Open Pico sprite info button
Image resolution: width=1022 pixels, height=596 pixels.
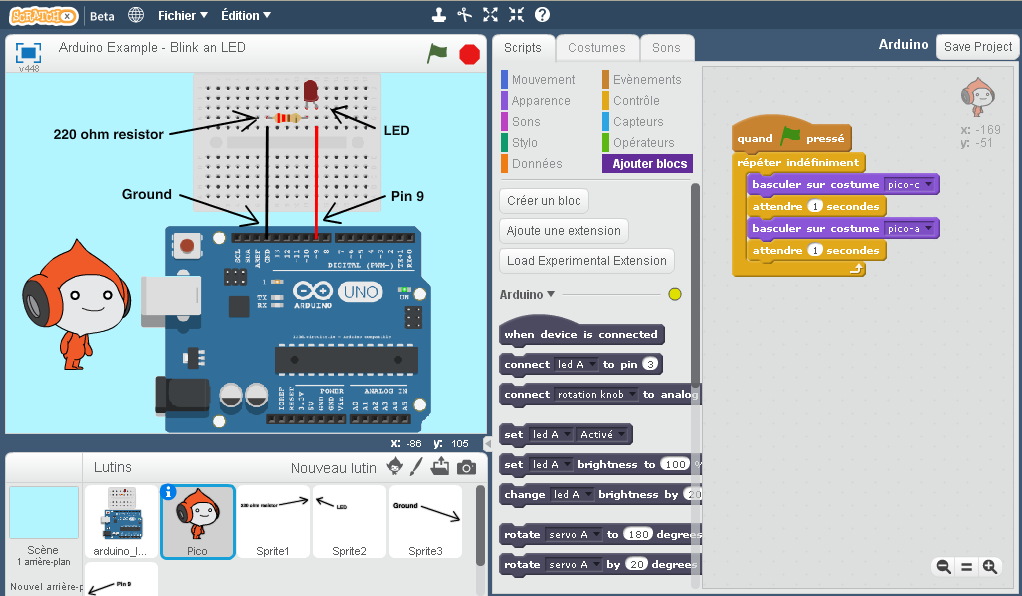[x=168, y=492]
